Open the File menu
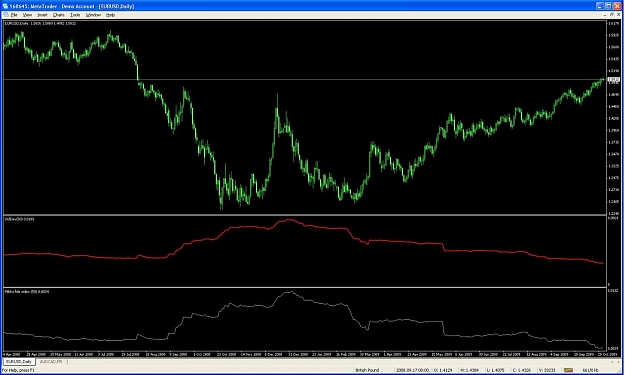This screenshot has height=375, width=625. tap(14, 15)
